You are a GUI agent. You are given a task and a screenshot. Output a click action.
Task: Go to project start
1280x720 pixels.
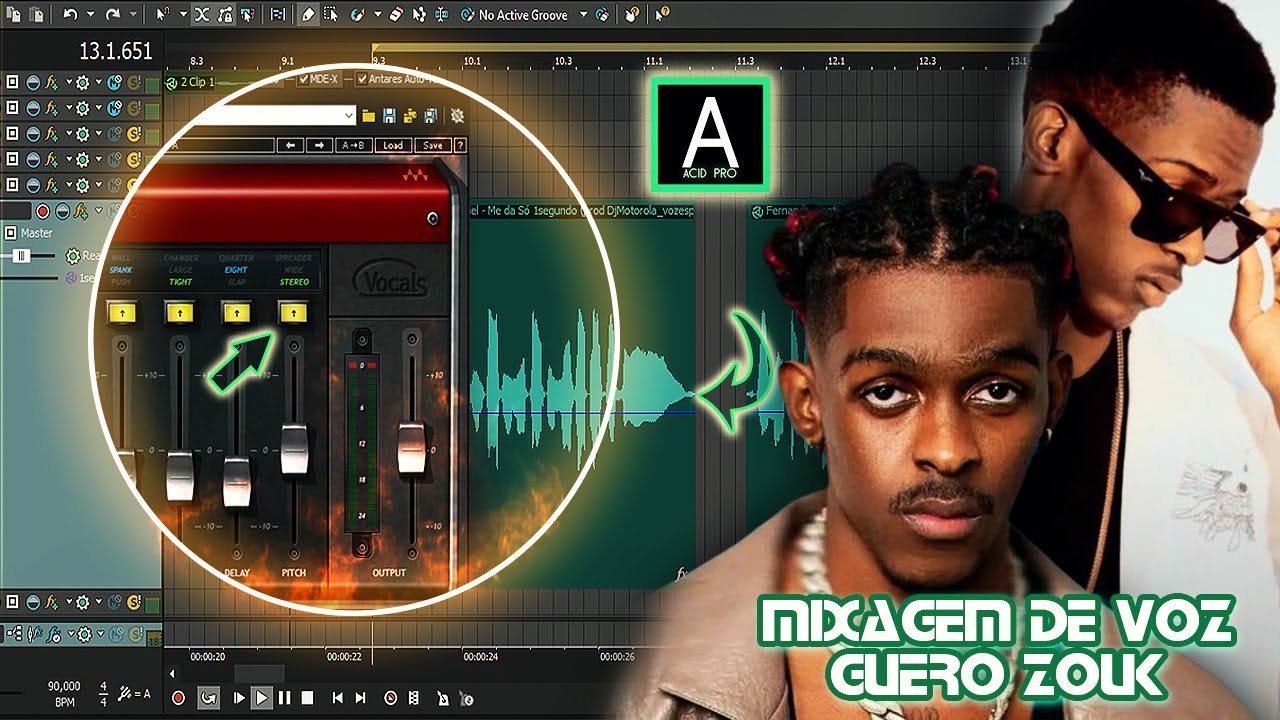(x=338, y=698)
